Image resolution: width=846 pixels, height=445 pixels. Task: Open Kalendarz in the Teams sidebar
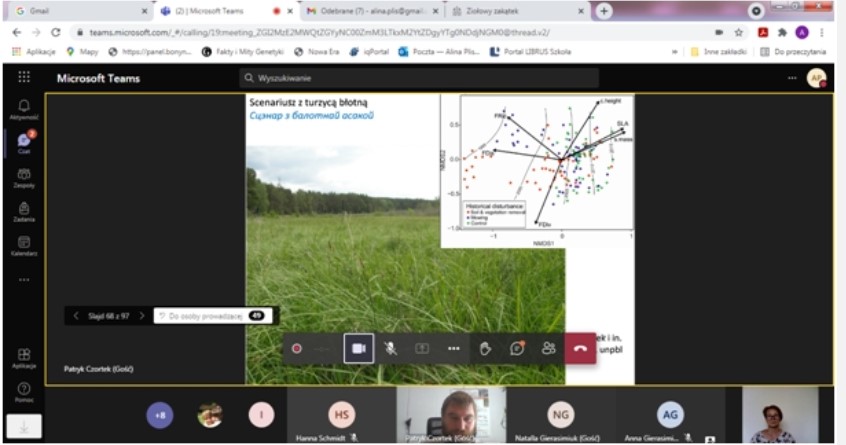[x=24, y=245]
